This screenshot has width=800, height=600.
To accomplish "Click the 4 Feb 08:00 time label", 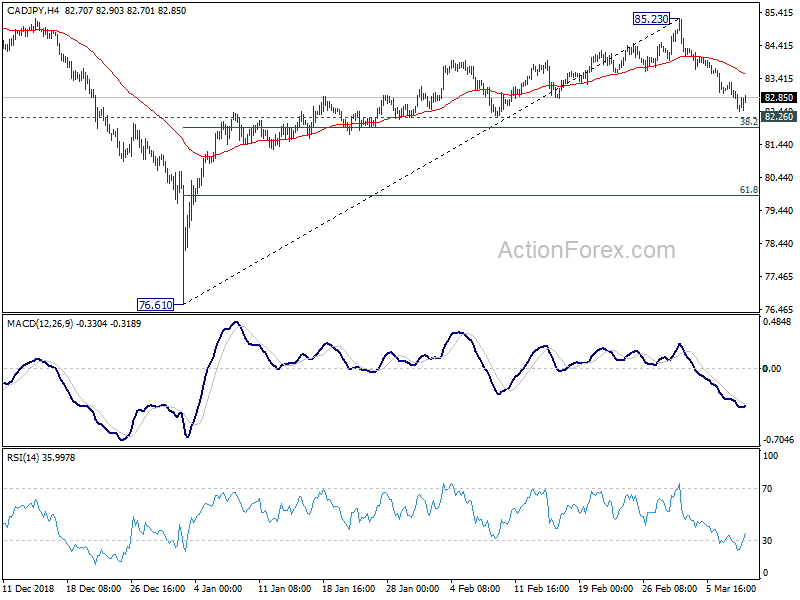I will tap(474, 588).
